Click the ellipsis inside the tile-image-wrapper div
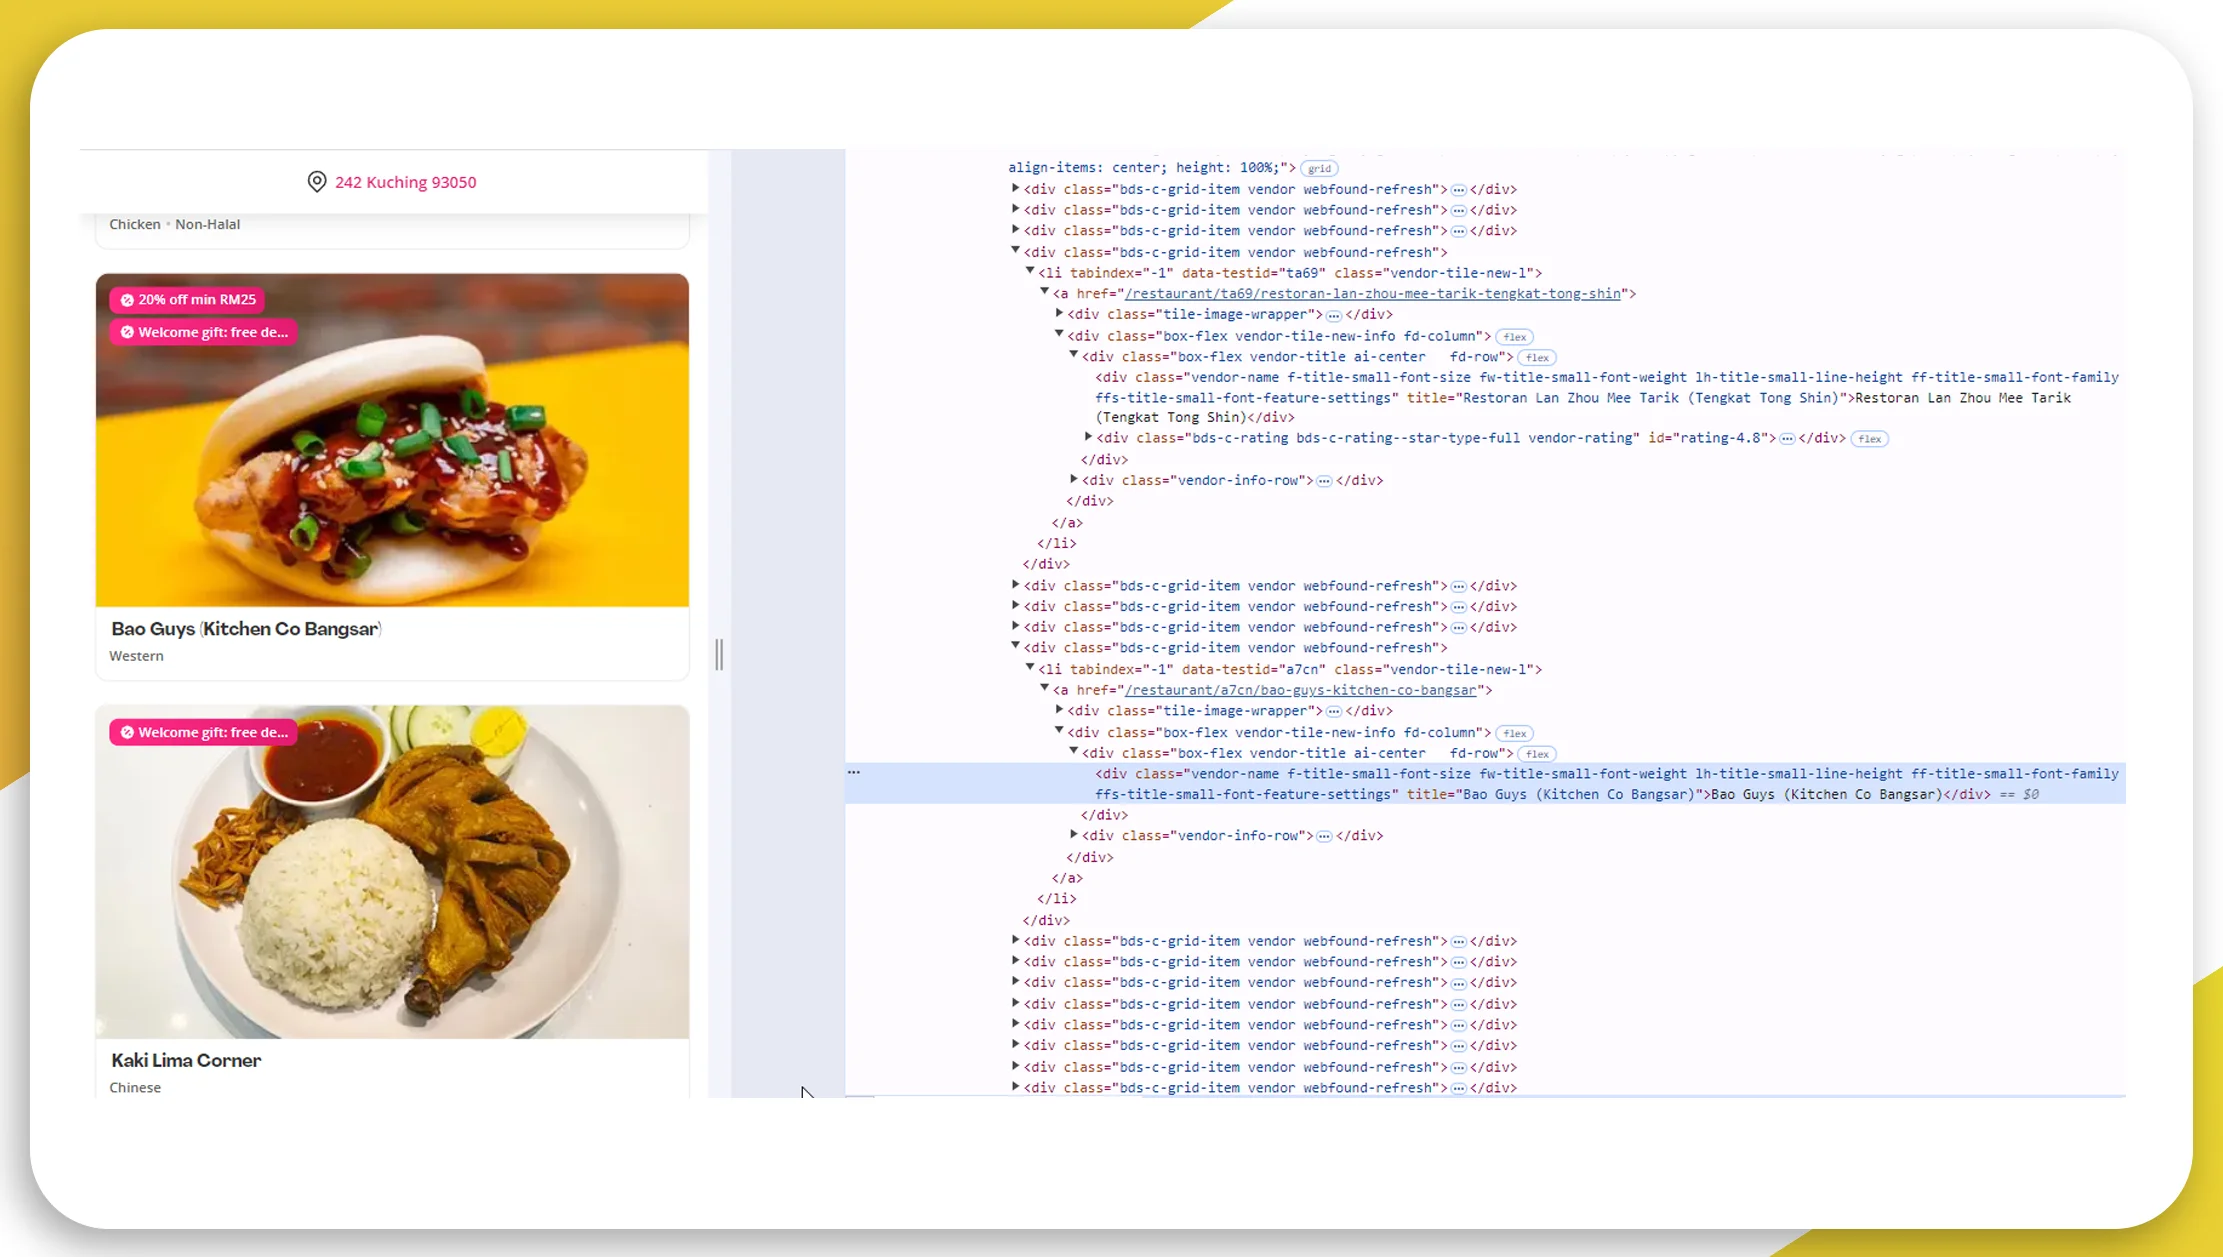 click(1335, 313)
